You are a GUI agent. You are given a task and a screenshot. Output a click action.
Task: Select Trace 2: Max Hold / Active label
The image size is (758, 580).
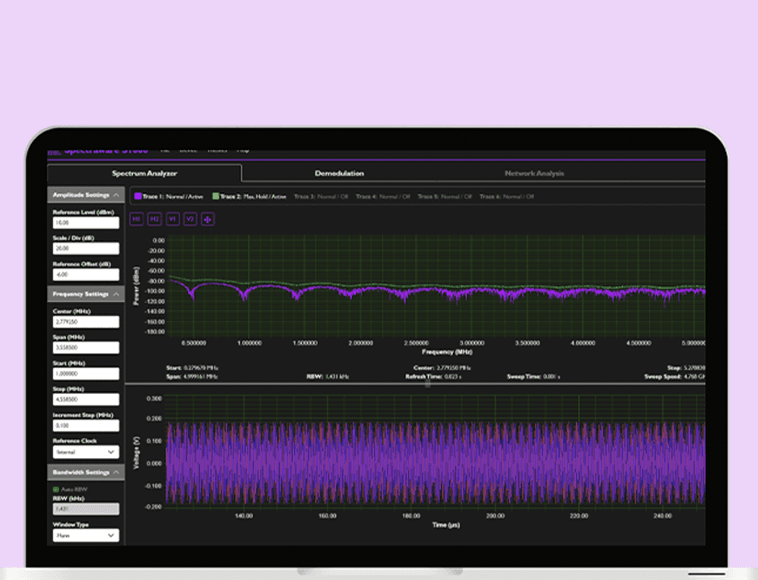coord(253,196)
